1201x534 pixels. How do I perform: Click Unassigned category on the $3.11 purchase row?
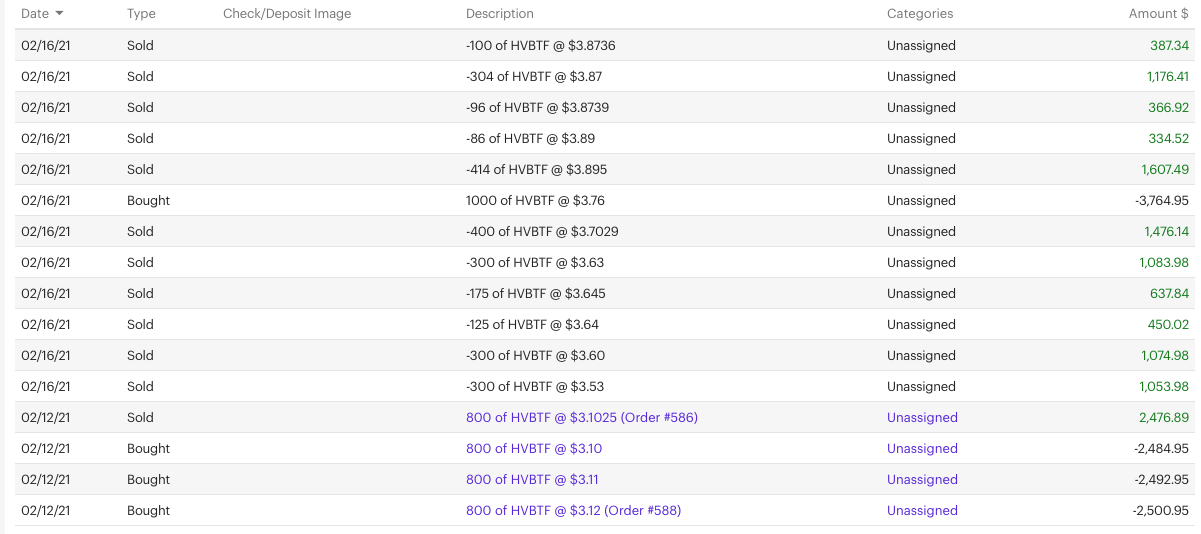pos(922,480)
